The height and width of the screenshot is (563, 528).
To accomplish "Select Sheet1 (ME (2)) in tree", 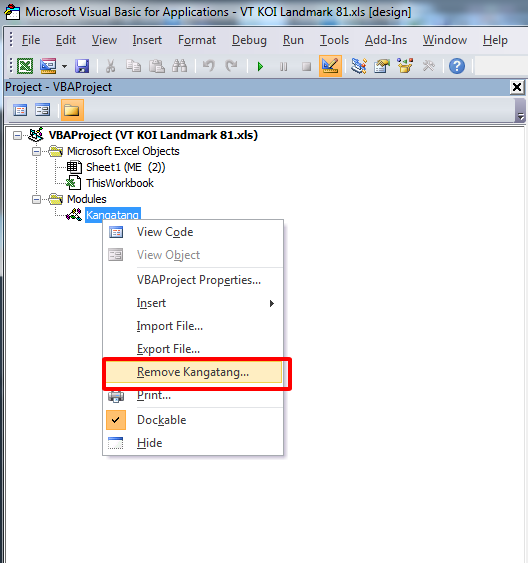I will [x=126, y=167].
